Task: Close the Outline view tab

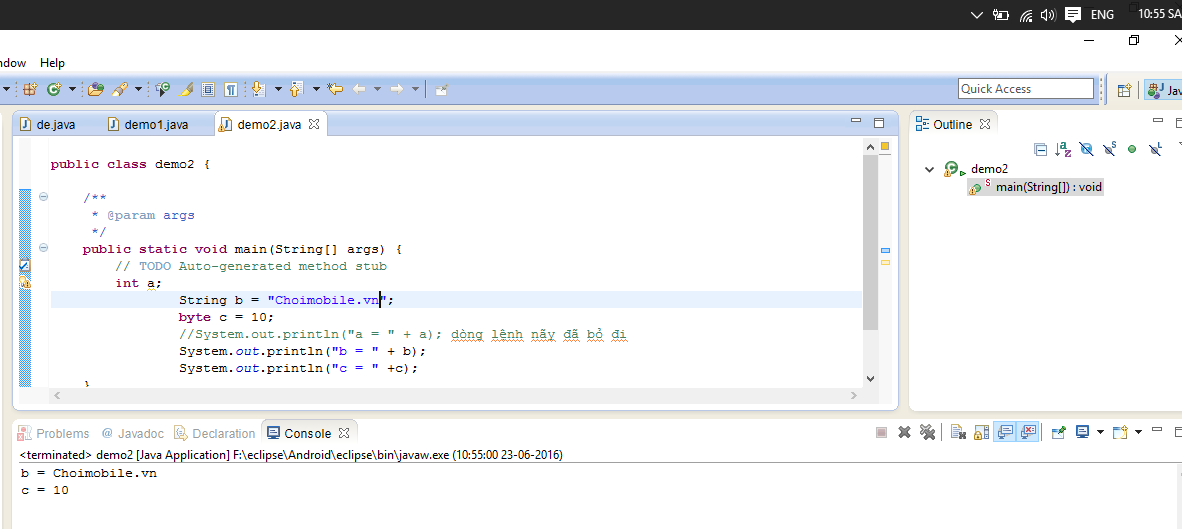Action: [x=985, y=124]
